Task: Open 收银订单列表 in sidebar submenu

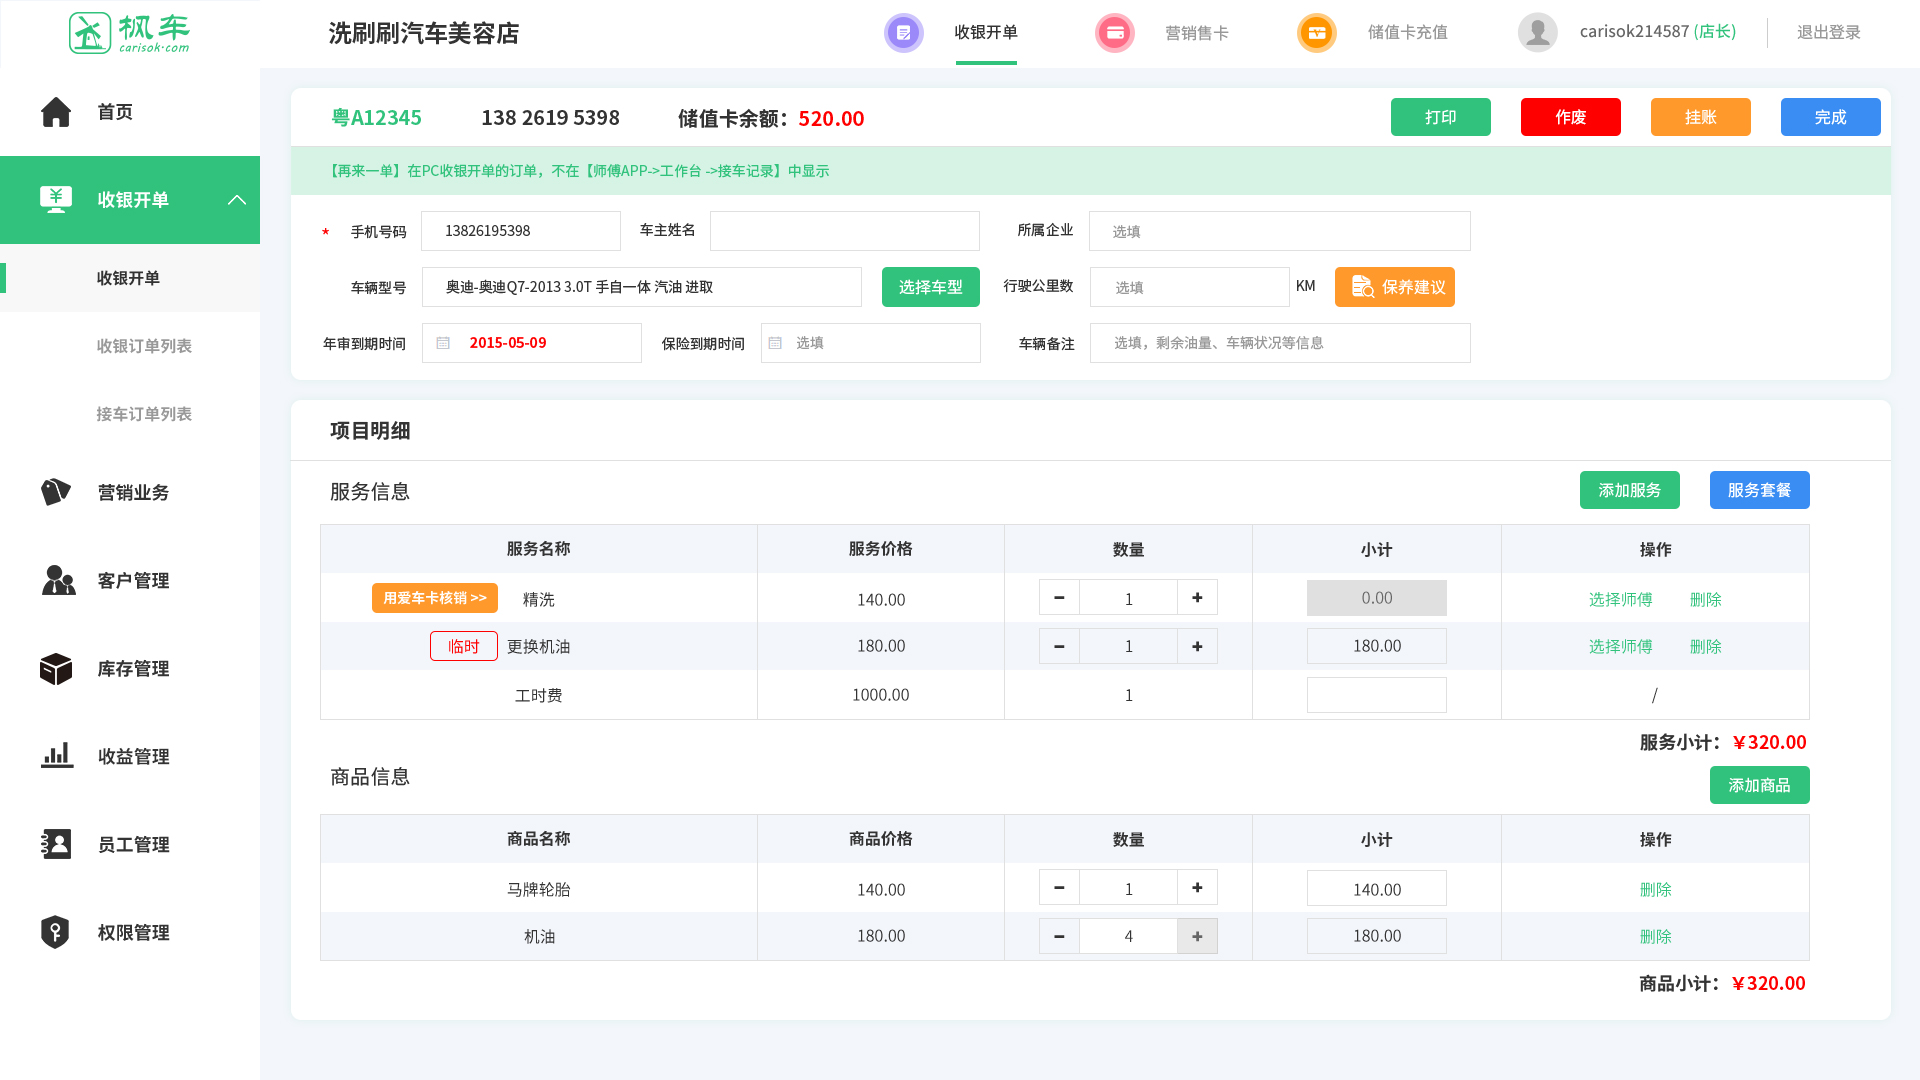Action: coord(144,346)
